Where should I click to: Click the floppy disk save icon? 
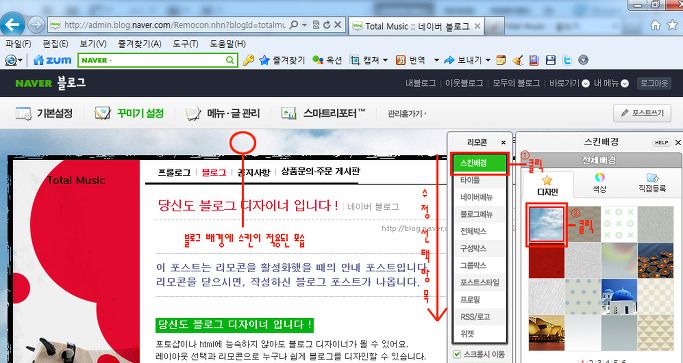pyautogui.click(x=551, y=60)
